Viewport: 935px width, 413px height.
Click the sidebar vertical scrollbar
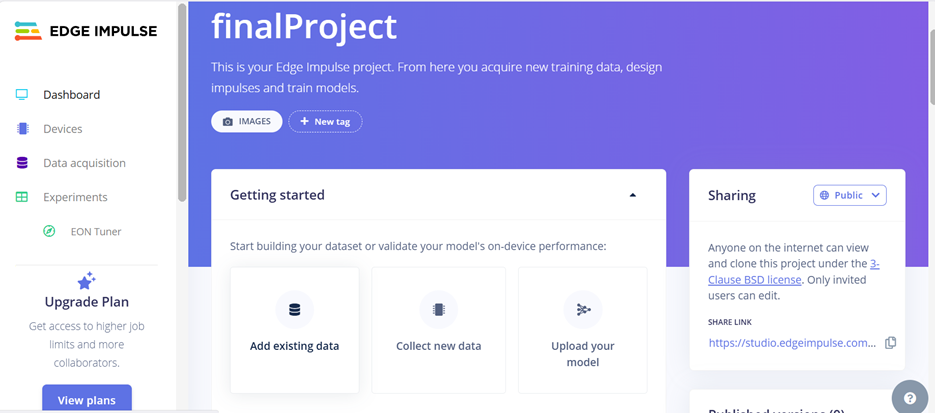tap(181, 100)
